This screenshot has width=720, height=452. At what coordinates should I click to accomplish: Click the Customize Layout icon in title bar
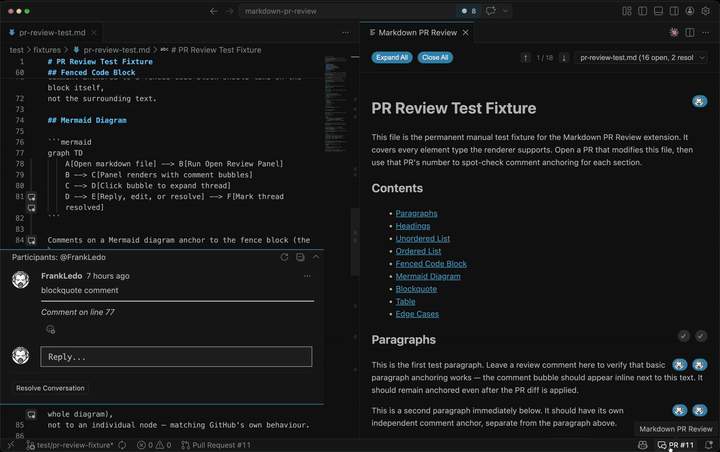pyautogui.click(x=627, y=11)
